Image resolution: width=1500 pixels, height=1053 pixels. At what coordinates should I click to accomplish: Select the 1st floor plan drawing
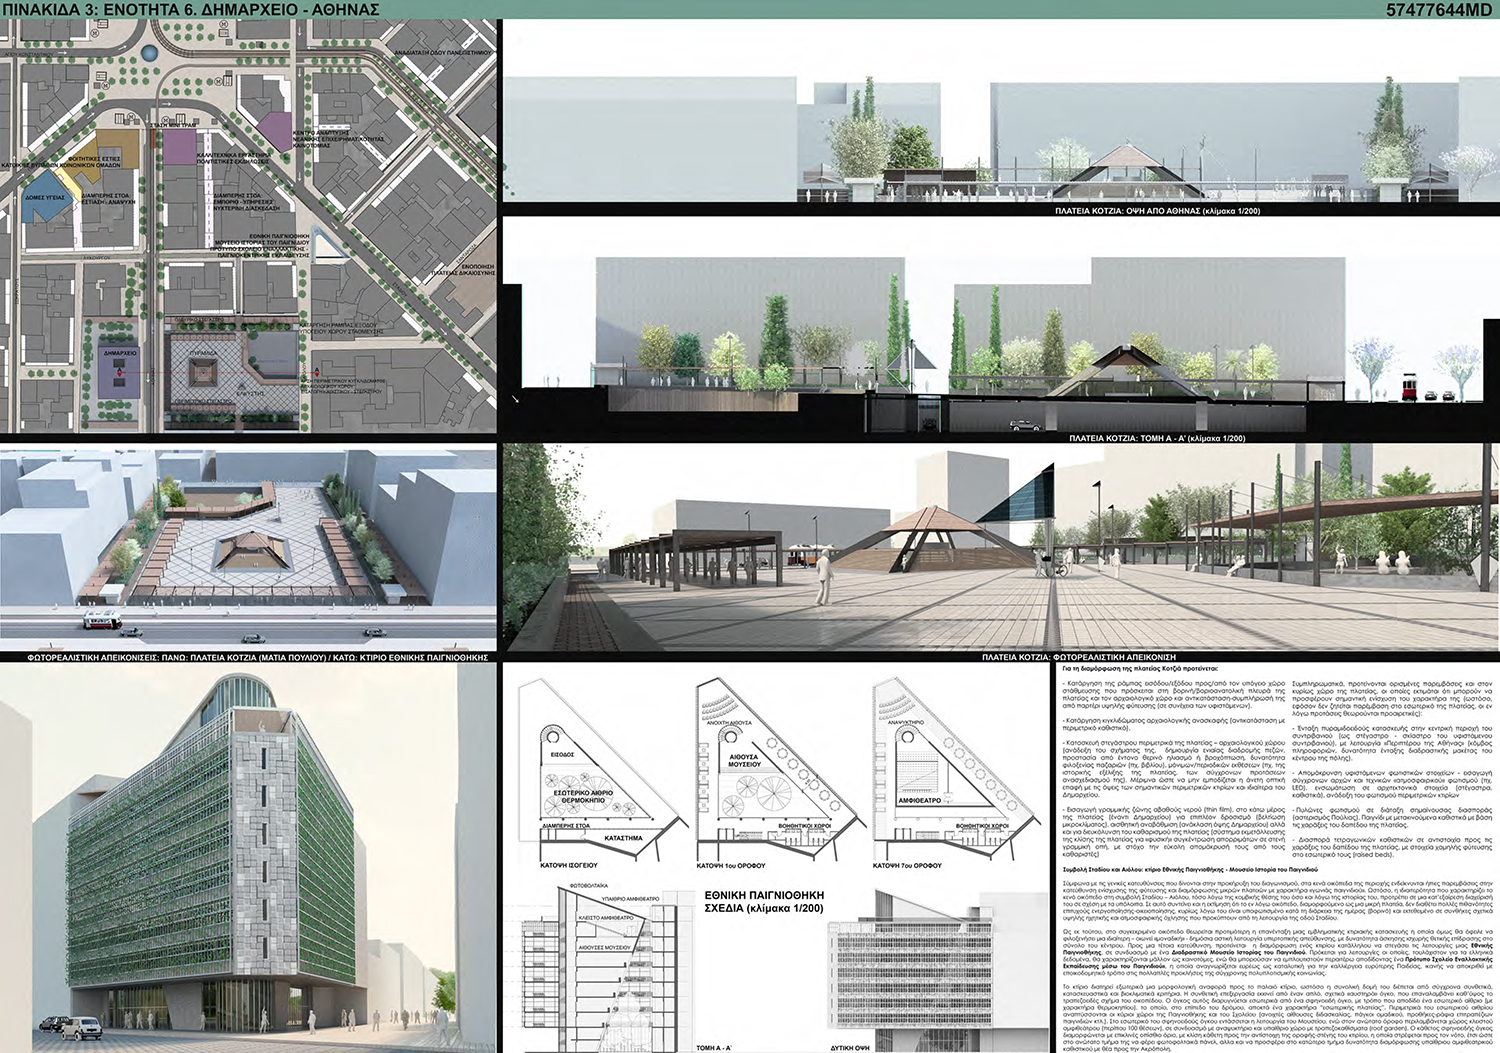(x=780, y=771)
